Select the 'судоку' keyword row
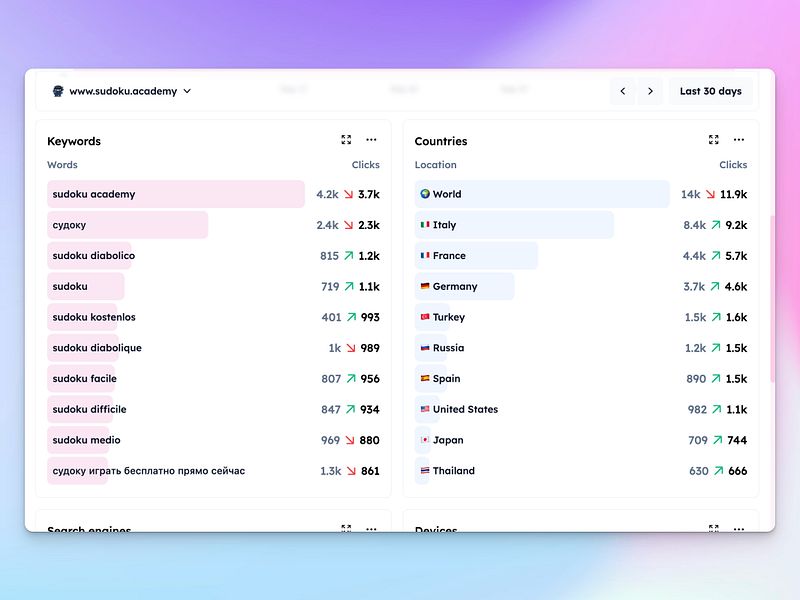This screenshot has width=800, height=600. coord(213,225)
